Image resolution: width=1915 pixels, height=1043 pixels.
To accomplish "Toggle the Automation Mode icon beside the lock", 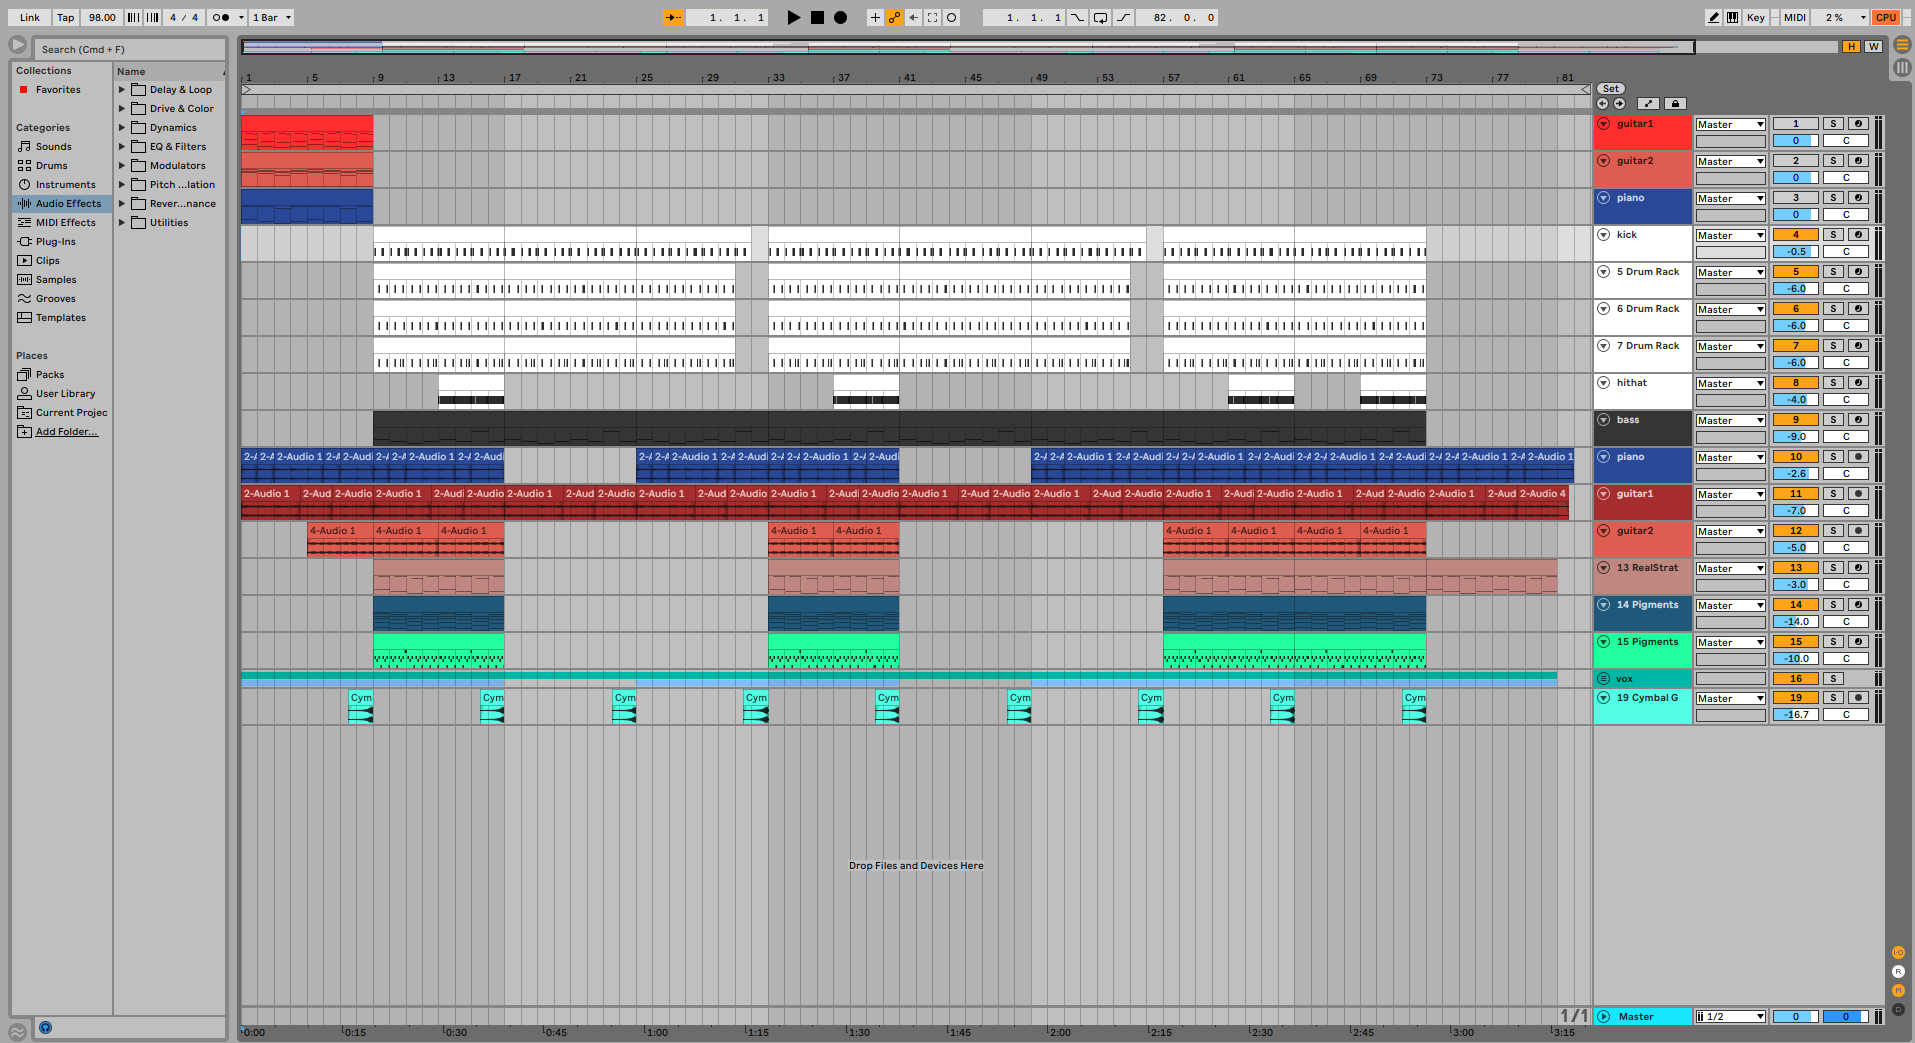I will tap(1649, 103).
